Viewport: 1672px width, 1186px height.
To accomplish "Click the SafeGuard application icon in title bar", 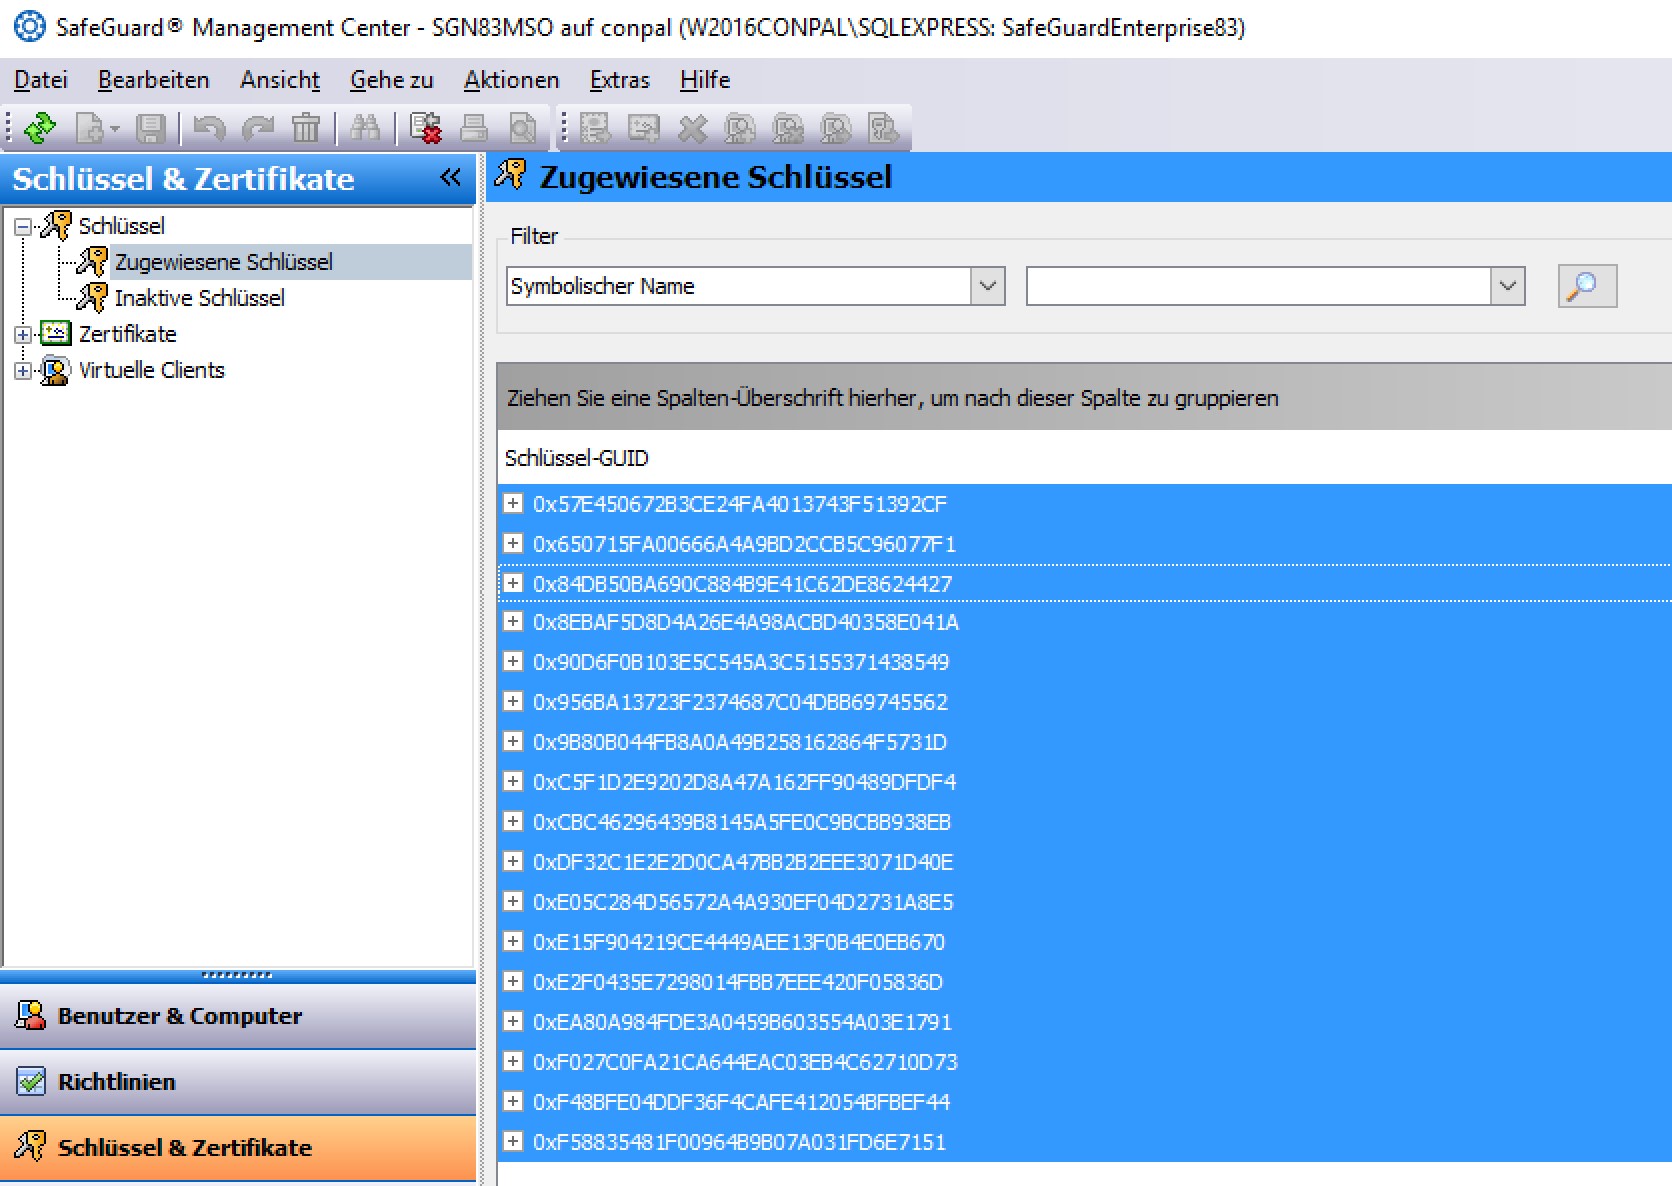I will click(x=29, y=26).
